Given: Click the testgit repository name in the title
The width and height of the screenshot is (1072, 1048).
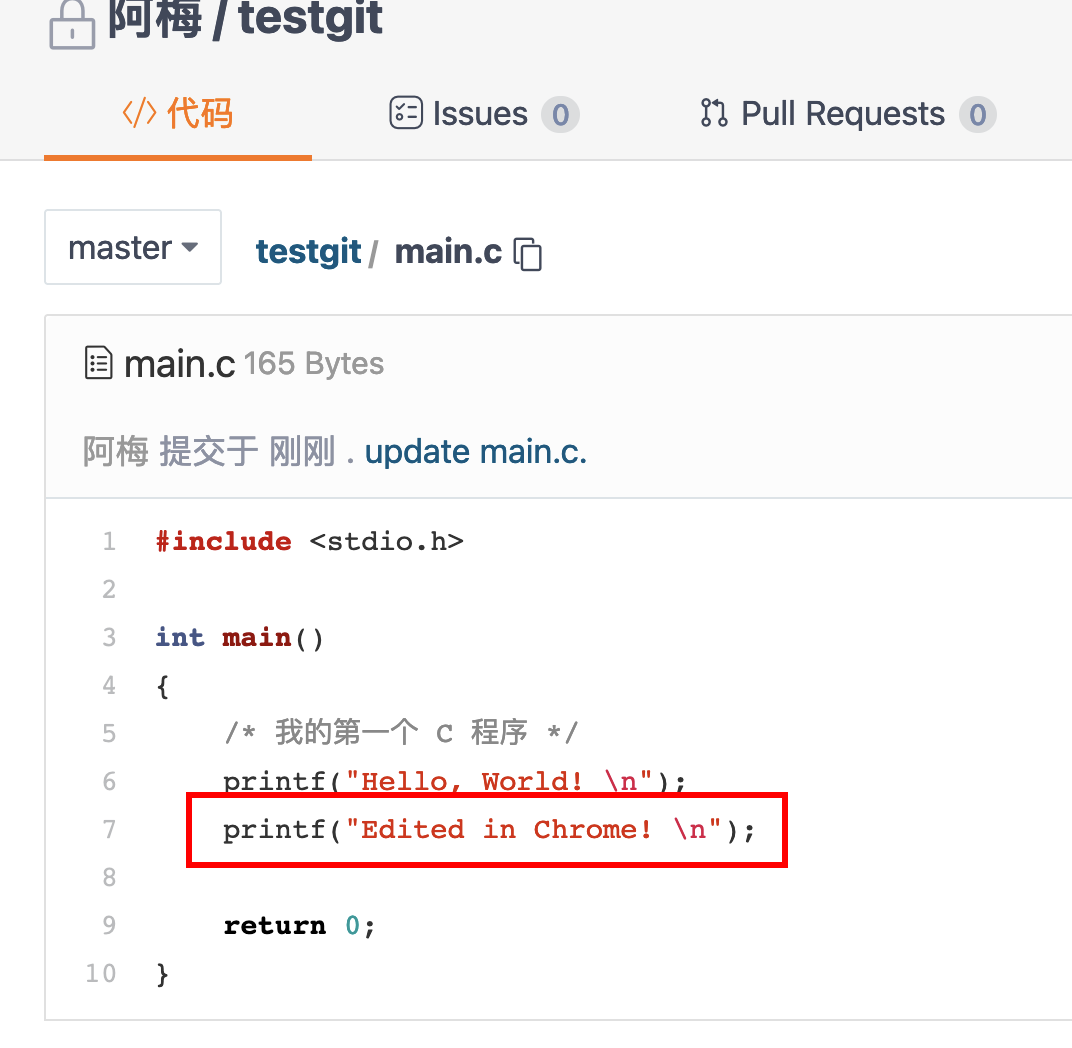Looking at the screenshot, I should pos(311,18).
